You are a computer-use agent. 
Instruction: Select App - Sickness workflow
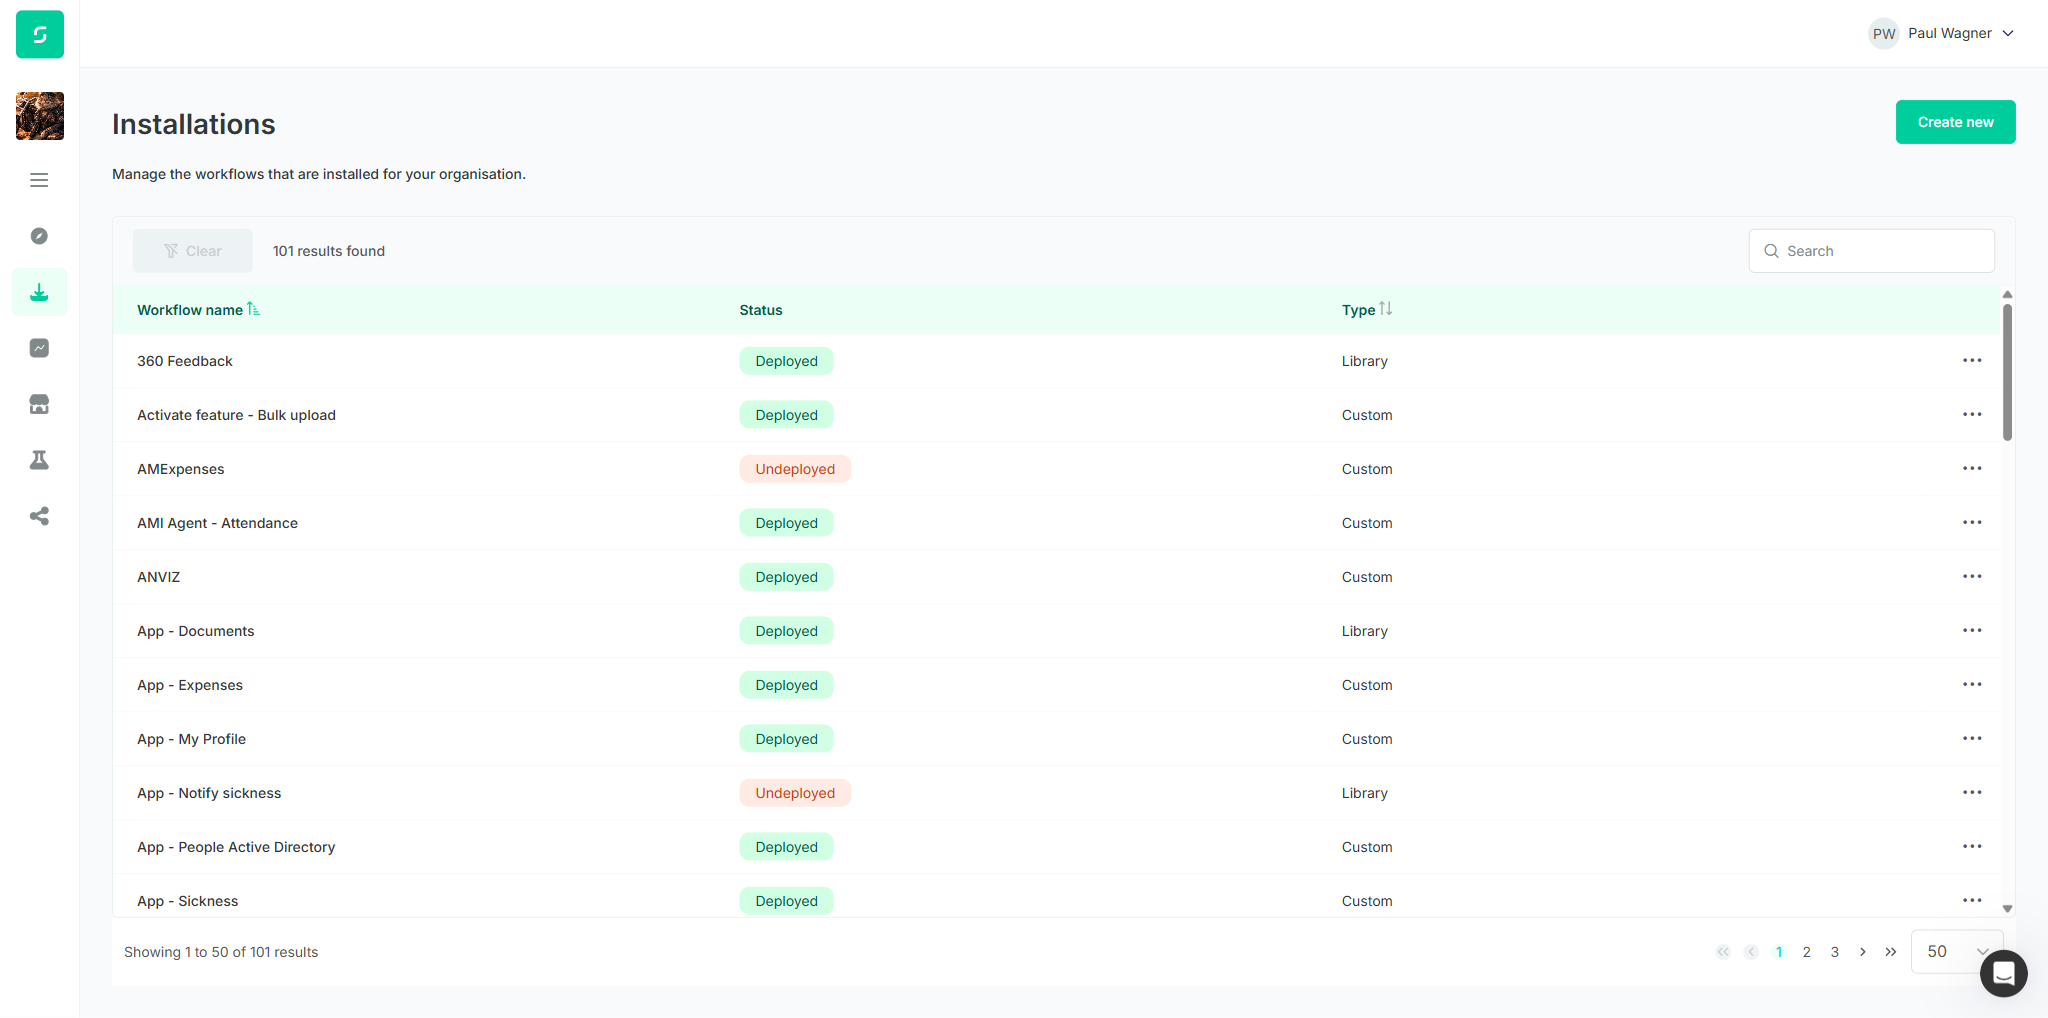pos(188,901)
